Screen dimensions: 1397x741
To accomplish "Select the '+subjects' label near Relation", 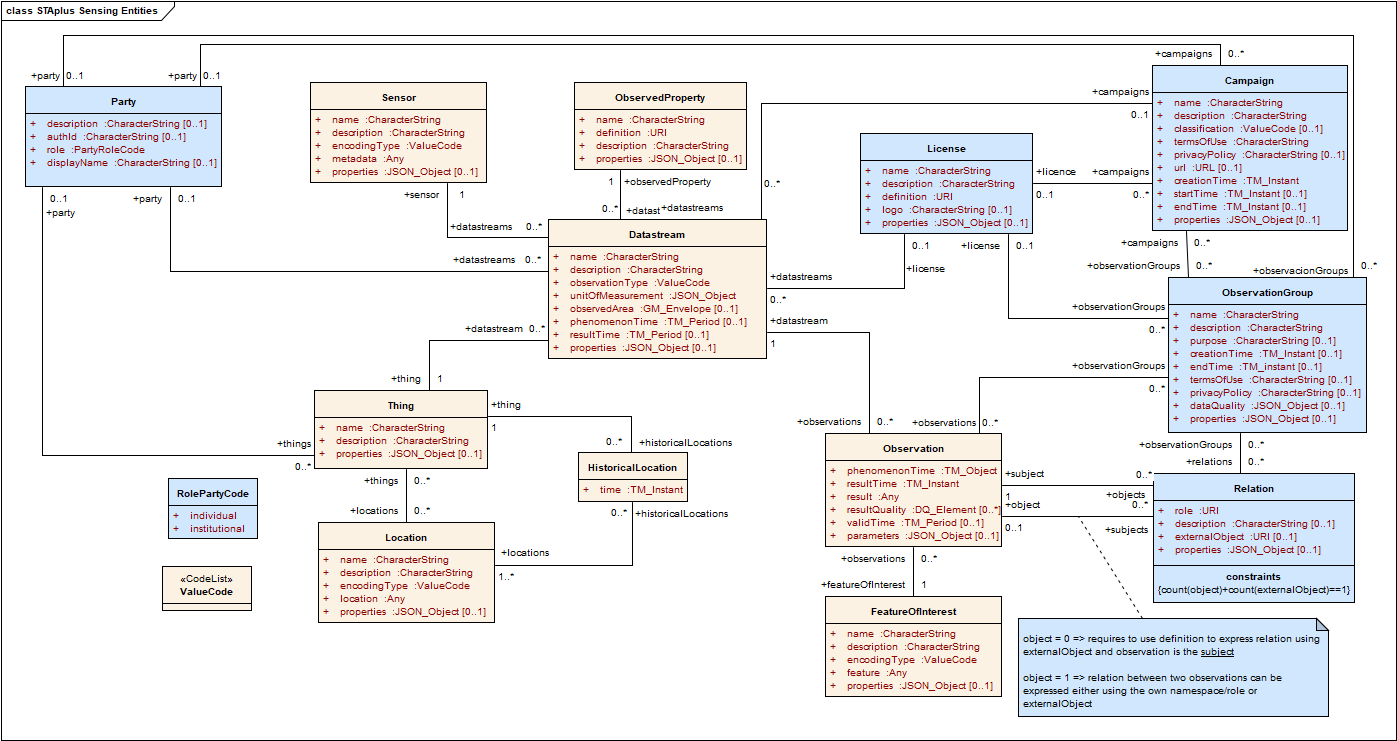I will click(x=1126, y=530).
